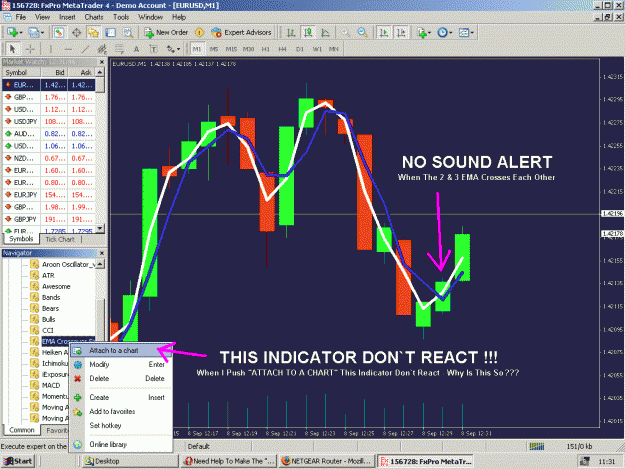Switch timeframe to M5

pos(214,49)
